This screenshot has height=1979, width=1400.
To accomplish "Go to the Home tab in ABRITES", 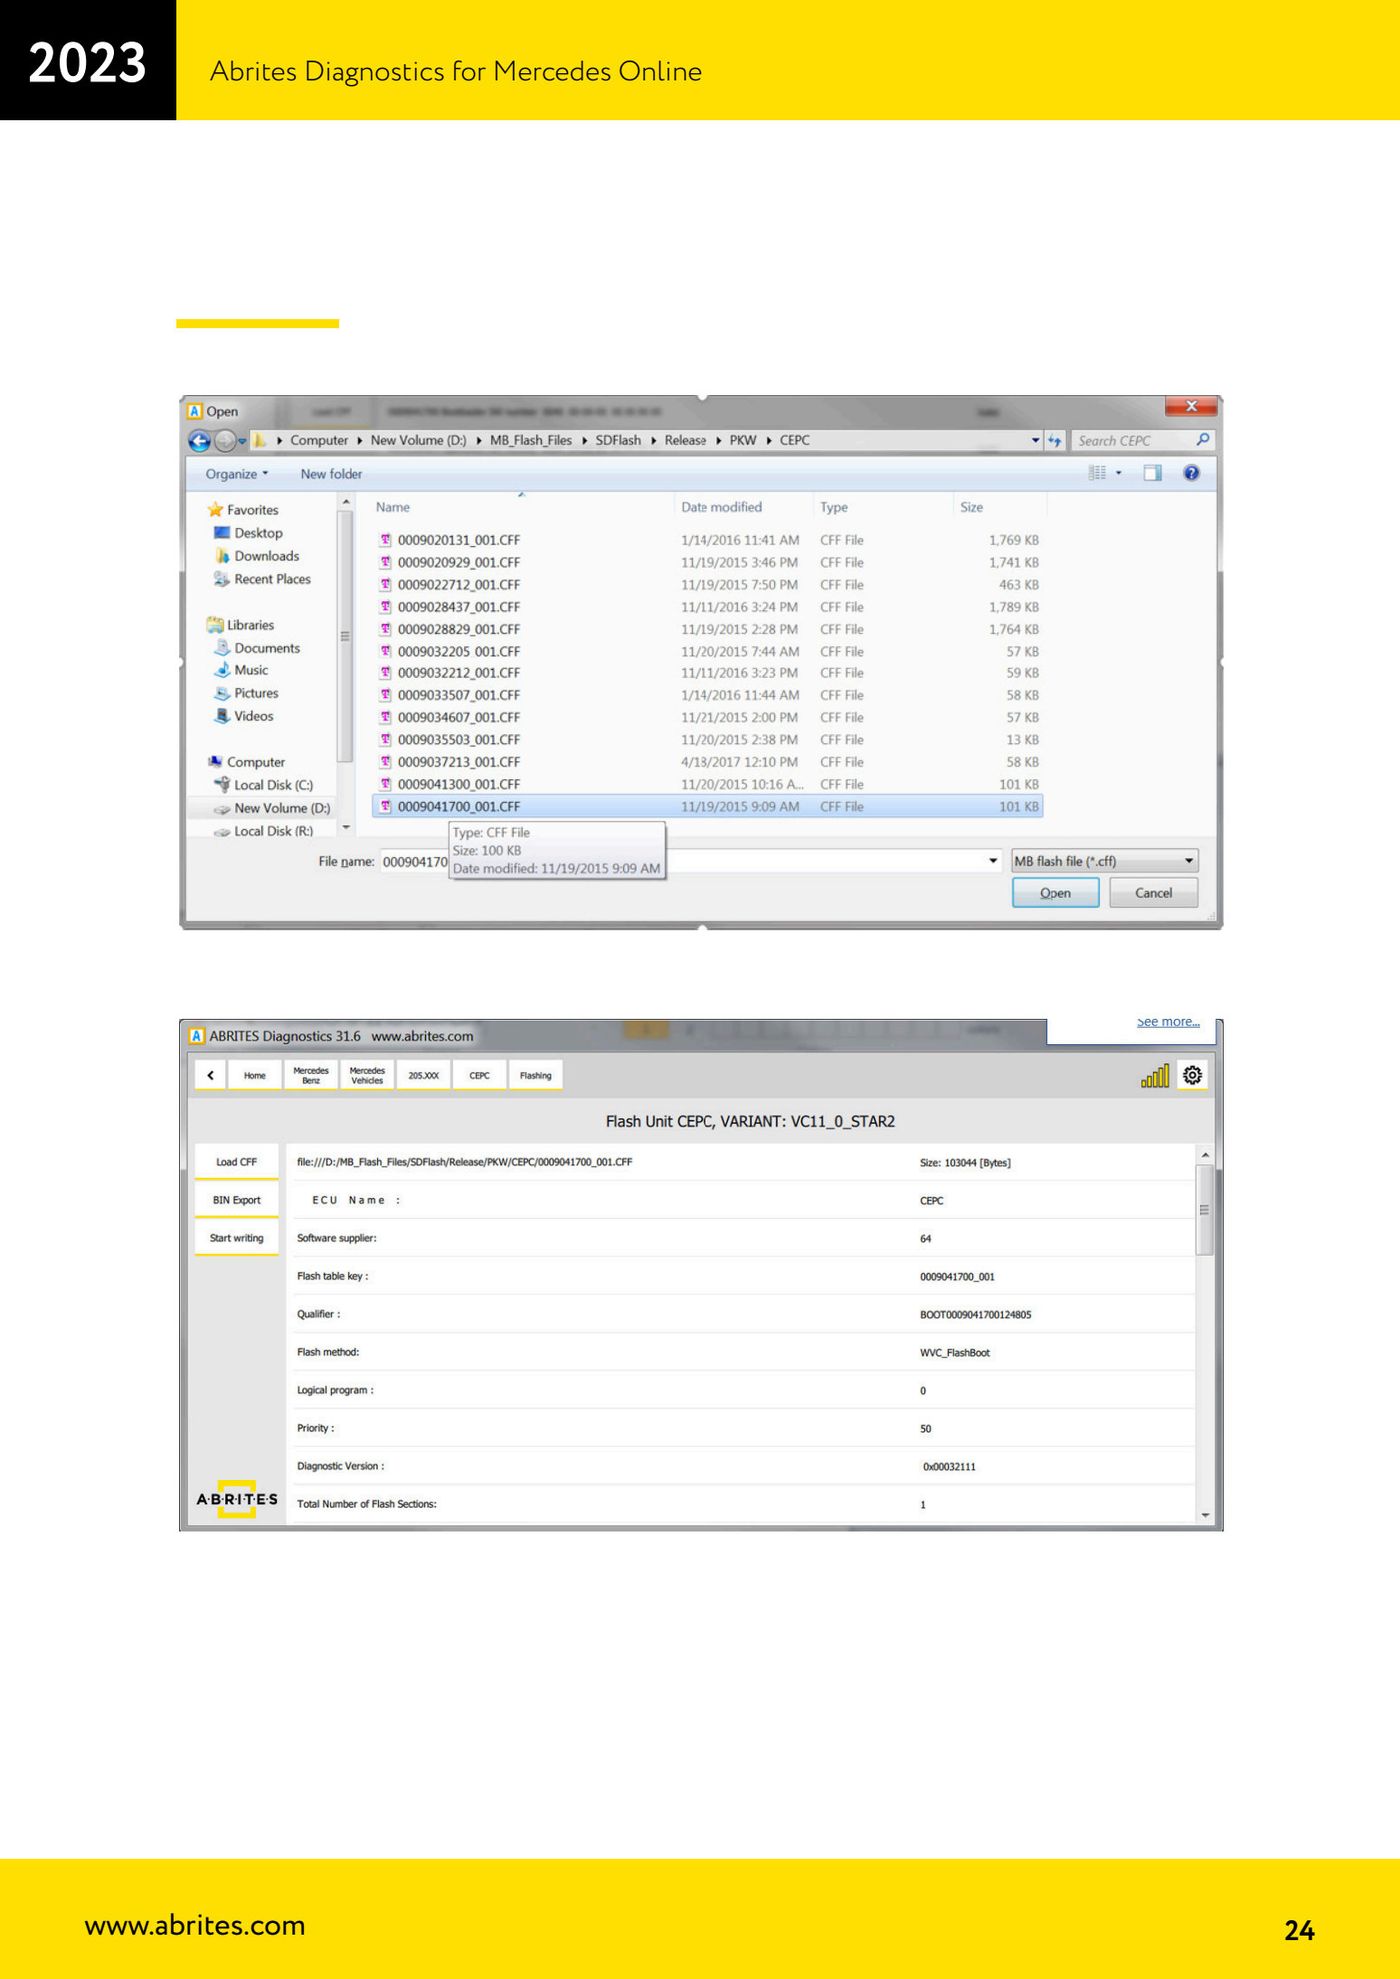I will tap(255, 1075).
